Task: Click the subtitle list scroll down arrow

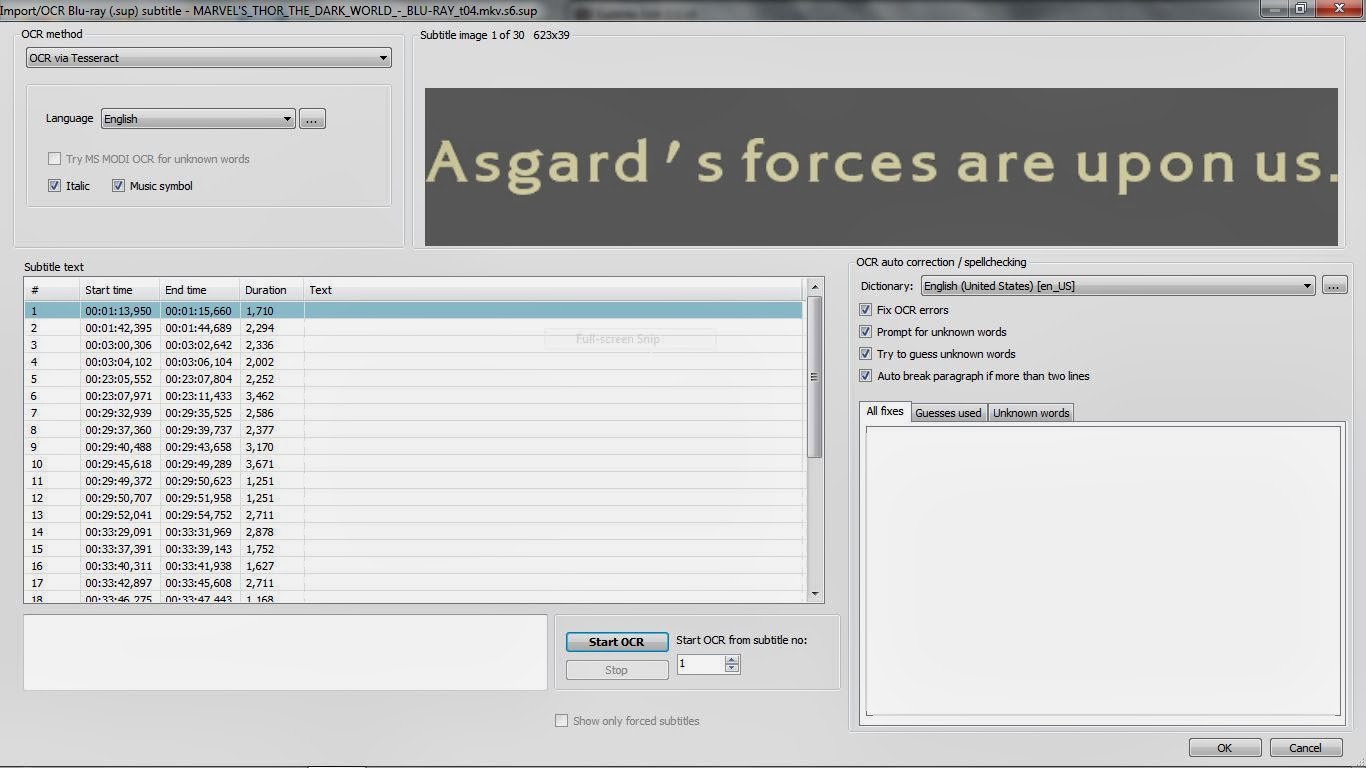Action: [814, 594]
